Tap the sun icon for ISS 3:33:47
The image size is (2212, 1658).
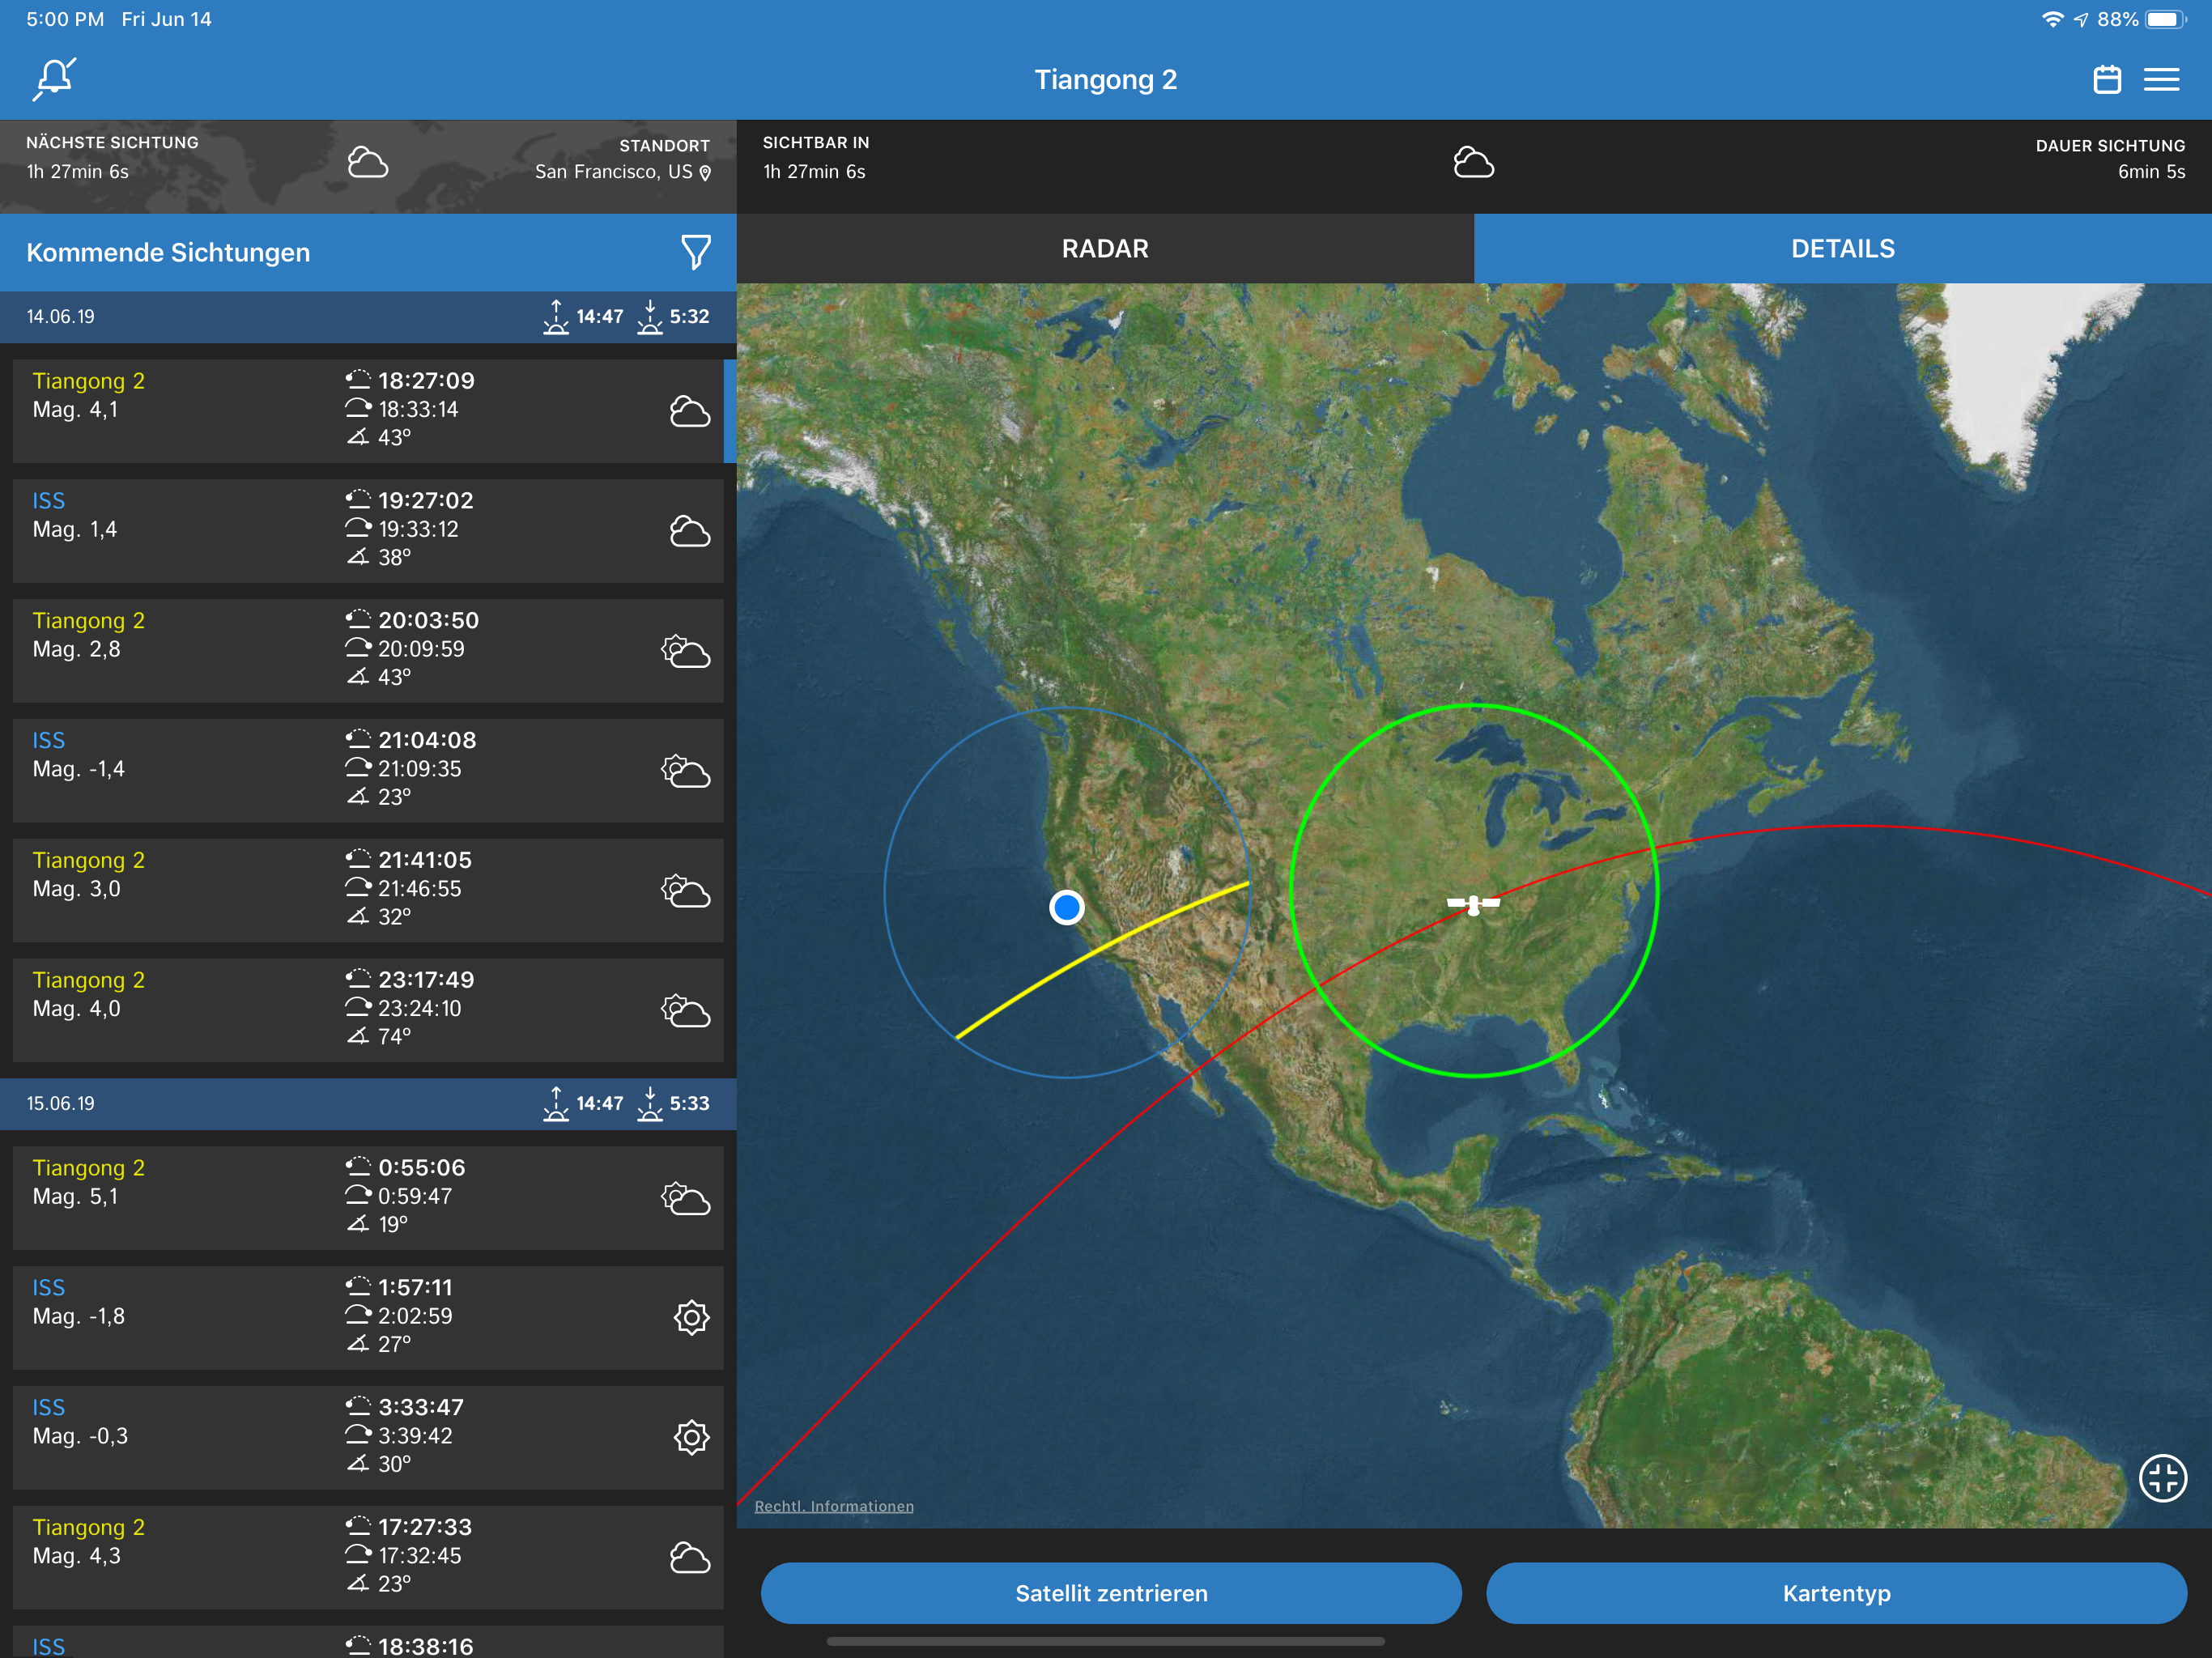click(x=691, y=1438)
